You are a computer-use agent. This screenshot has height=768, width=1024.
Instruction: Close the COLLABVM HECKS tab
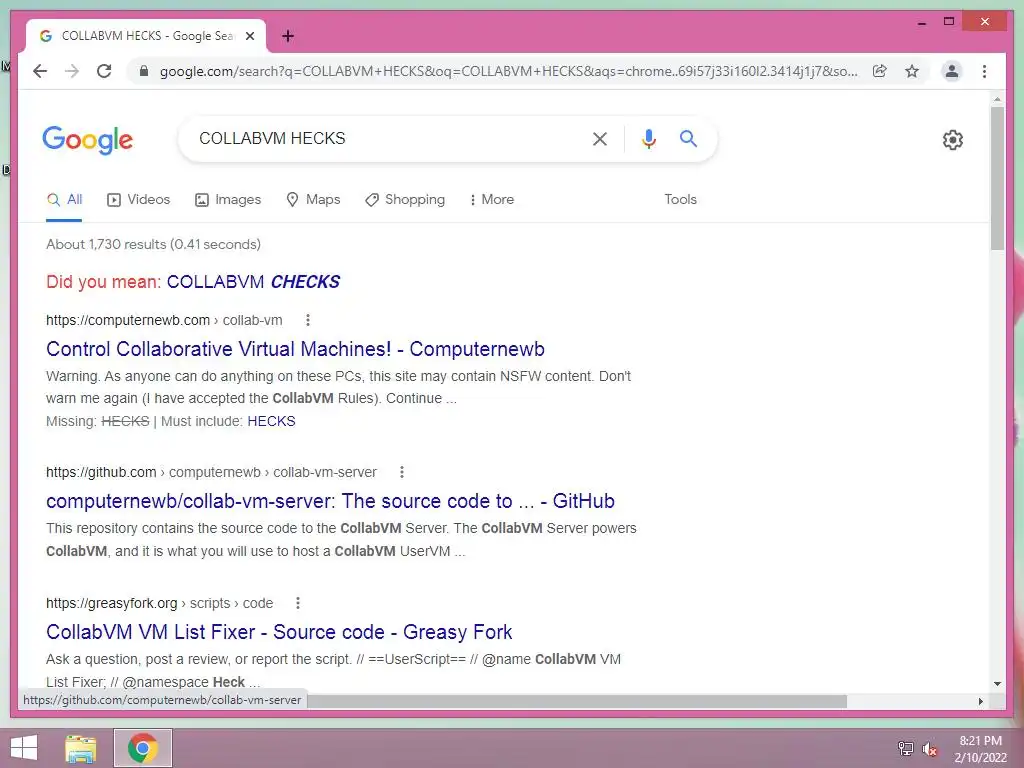pyautogui.click(x=249, y=36)
